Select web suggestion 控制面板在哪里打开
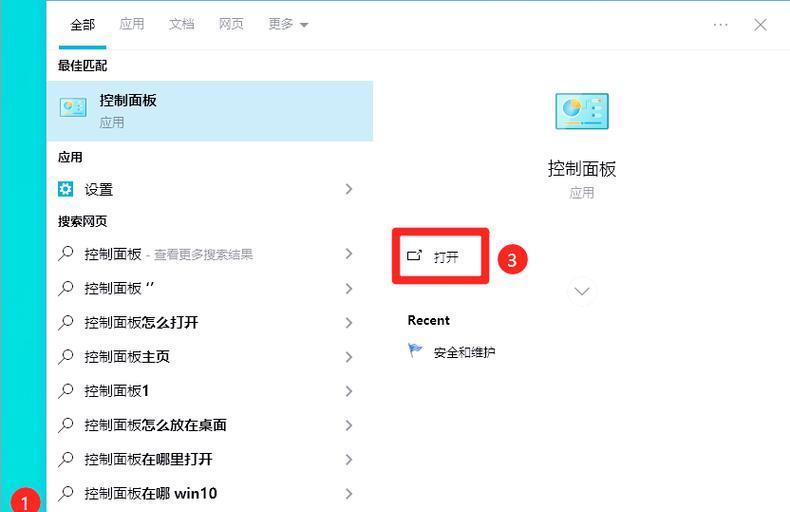 pos(210,459)
